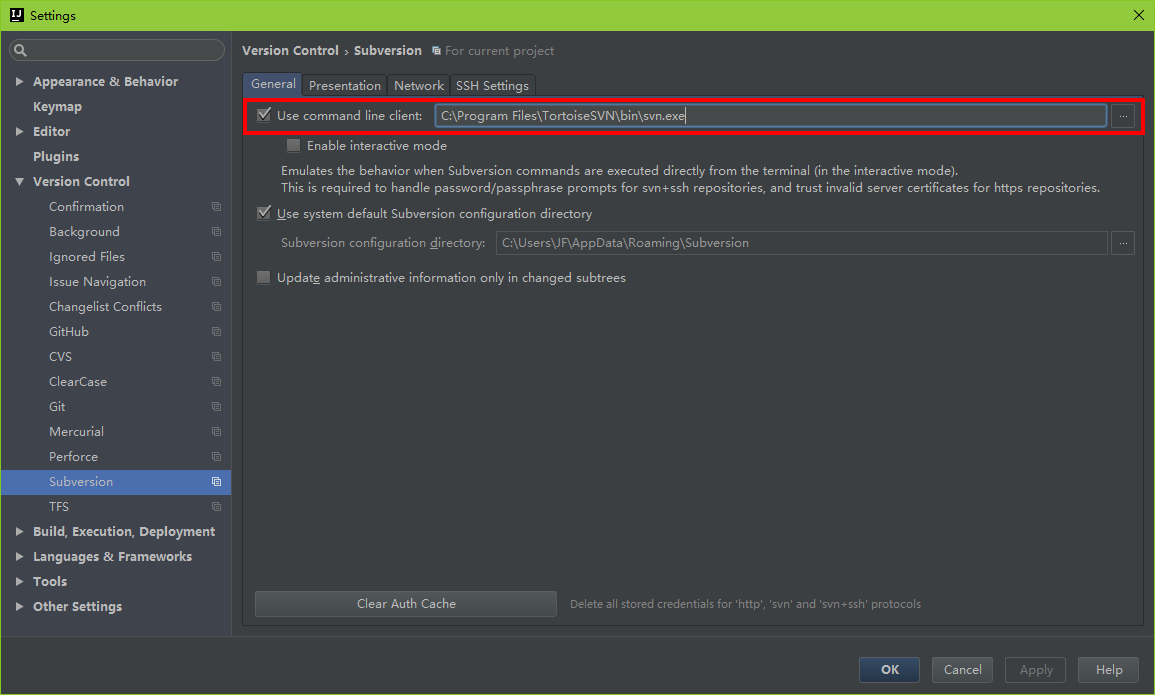Screen dimensions: 1155x695
Task: Open the SSH Settings tab
Action: 492,85
